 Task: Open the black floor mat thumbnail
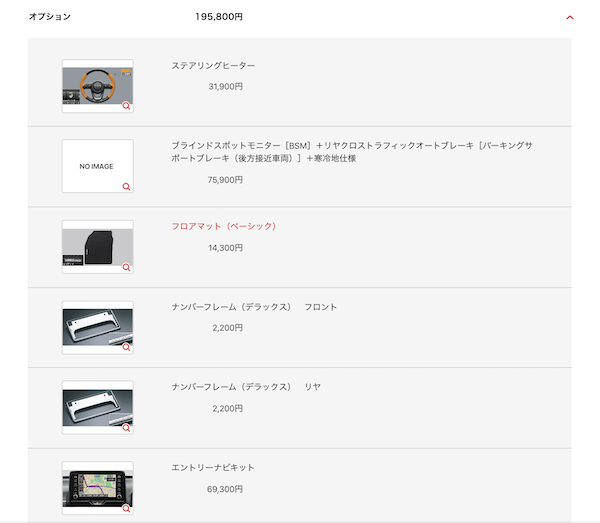[96, 246]
